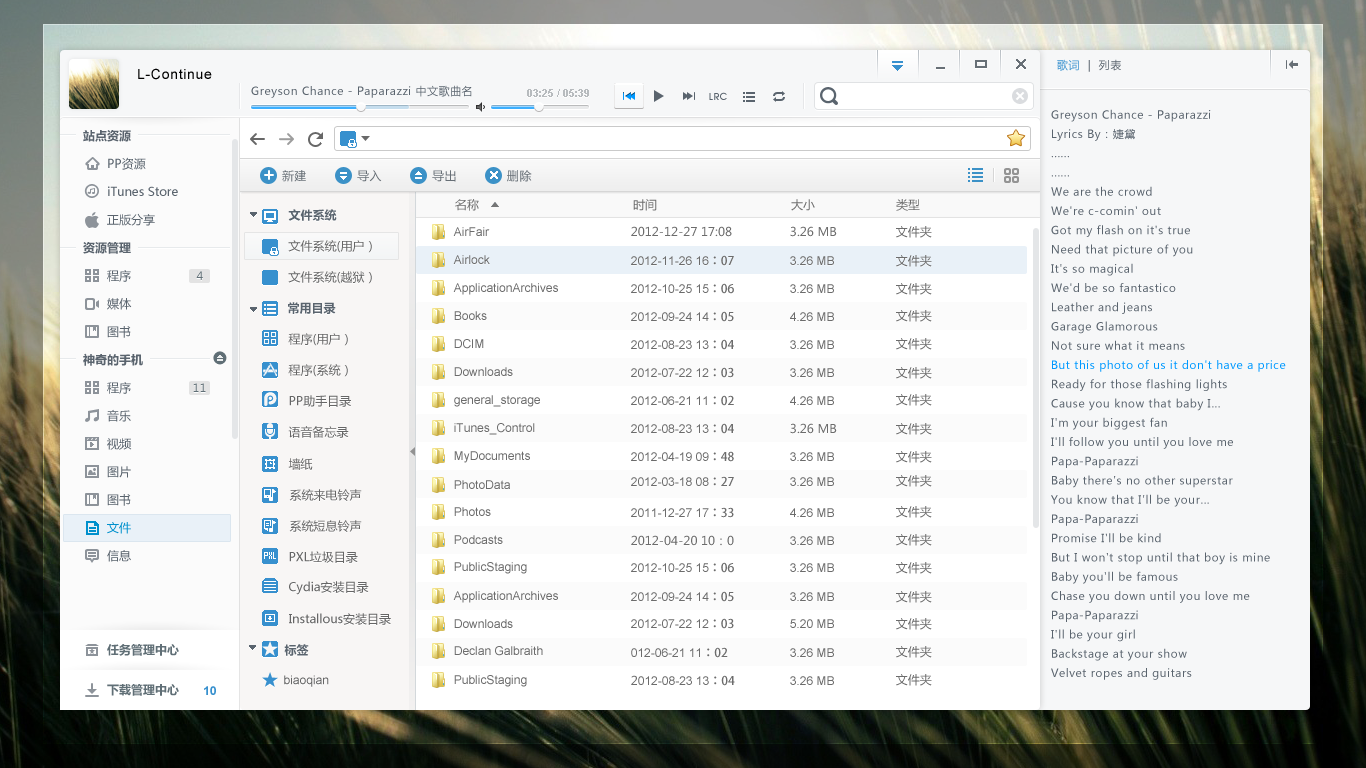Eject device next to 神奇的手机
Viewport: 1366px width, 768px height.
point(220,358)
